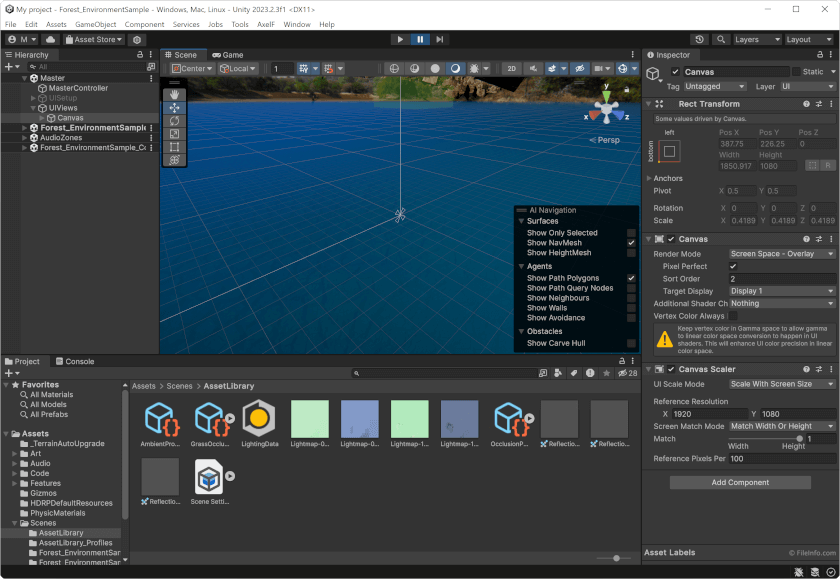Image resolution: width=840 pixels, height=579 pixels.
Task: Select the Hand tool in the Scene toolbar
Action: click(174, 95)
